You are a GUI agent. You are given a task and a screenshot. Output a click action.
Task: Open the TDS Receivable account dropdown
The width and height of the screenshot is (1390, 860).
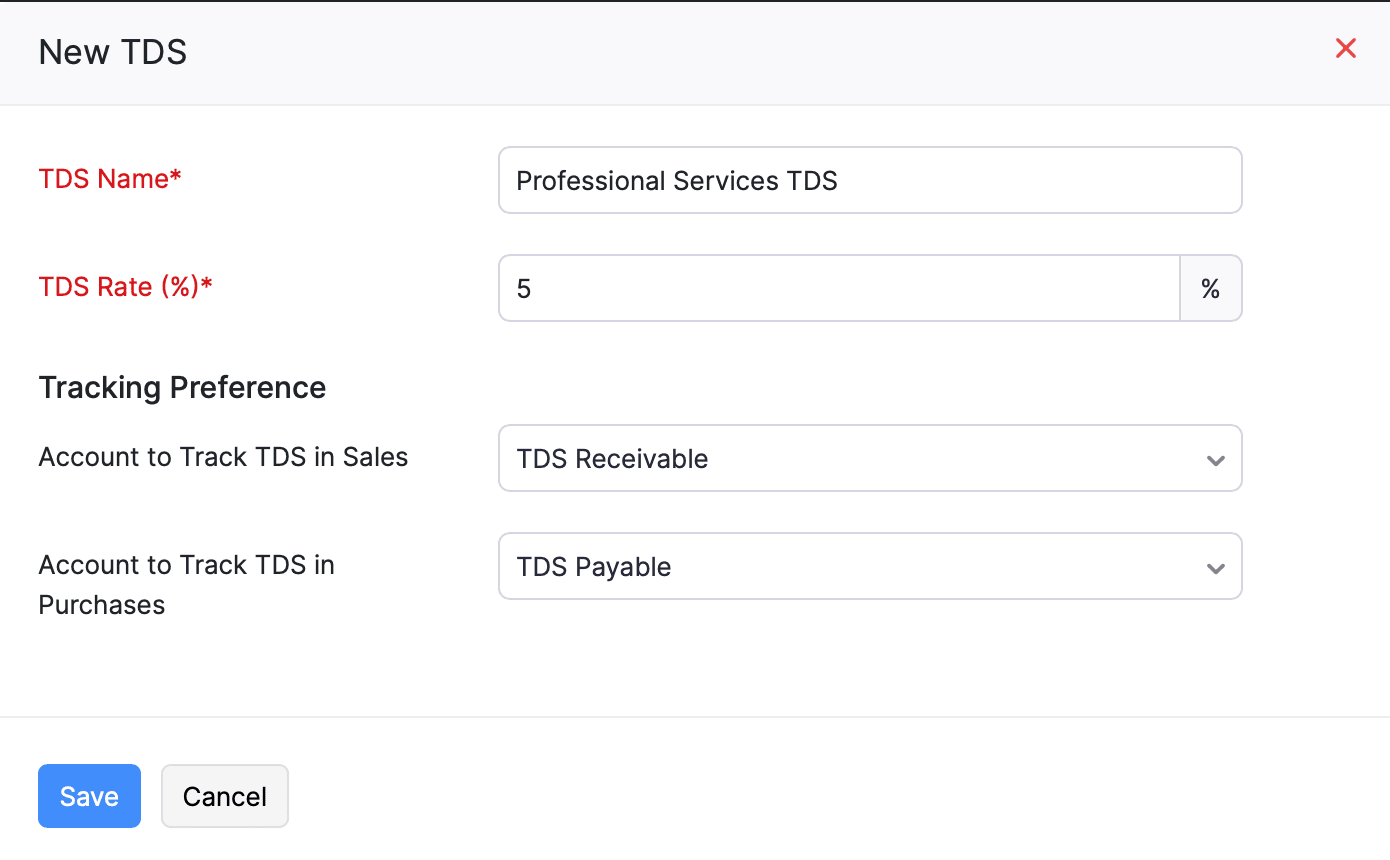tap(870, 458)
